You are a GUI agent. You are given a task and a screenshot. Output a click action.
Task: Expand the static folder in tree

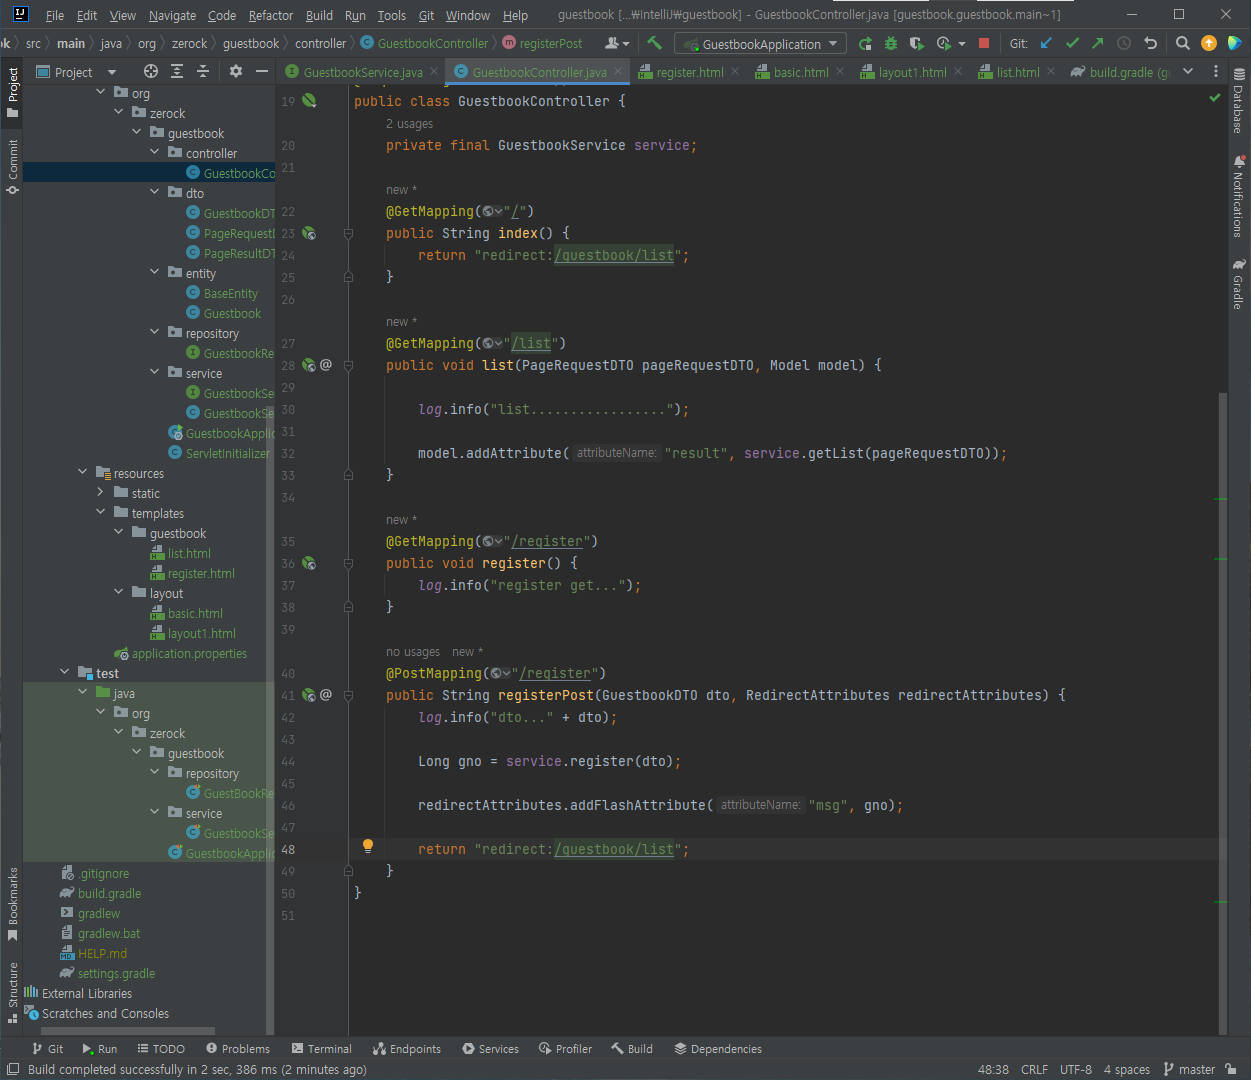[101, 493]
